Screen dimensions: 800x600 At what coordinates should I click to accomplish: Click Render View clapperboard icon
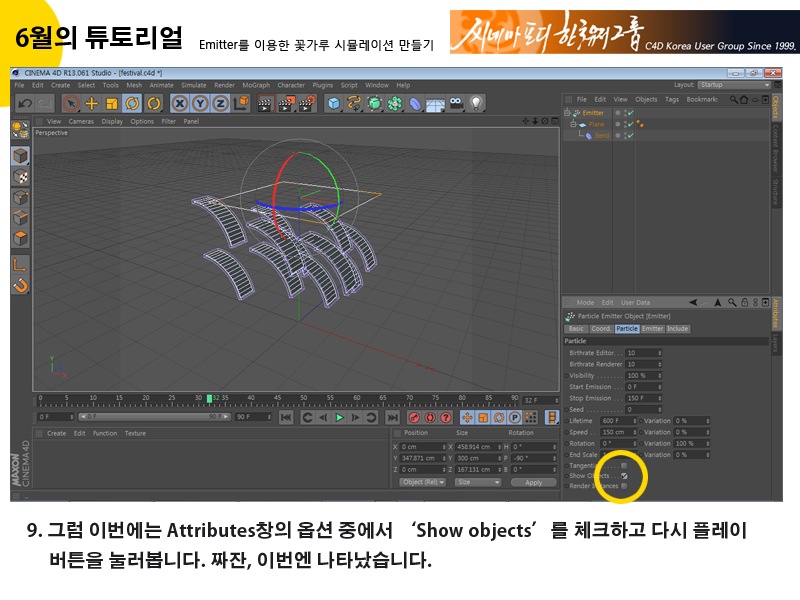(x=265, y=104)
